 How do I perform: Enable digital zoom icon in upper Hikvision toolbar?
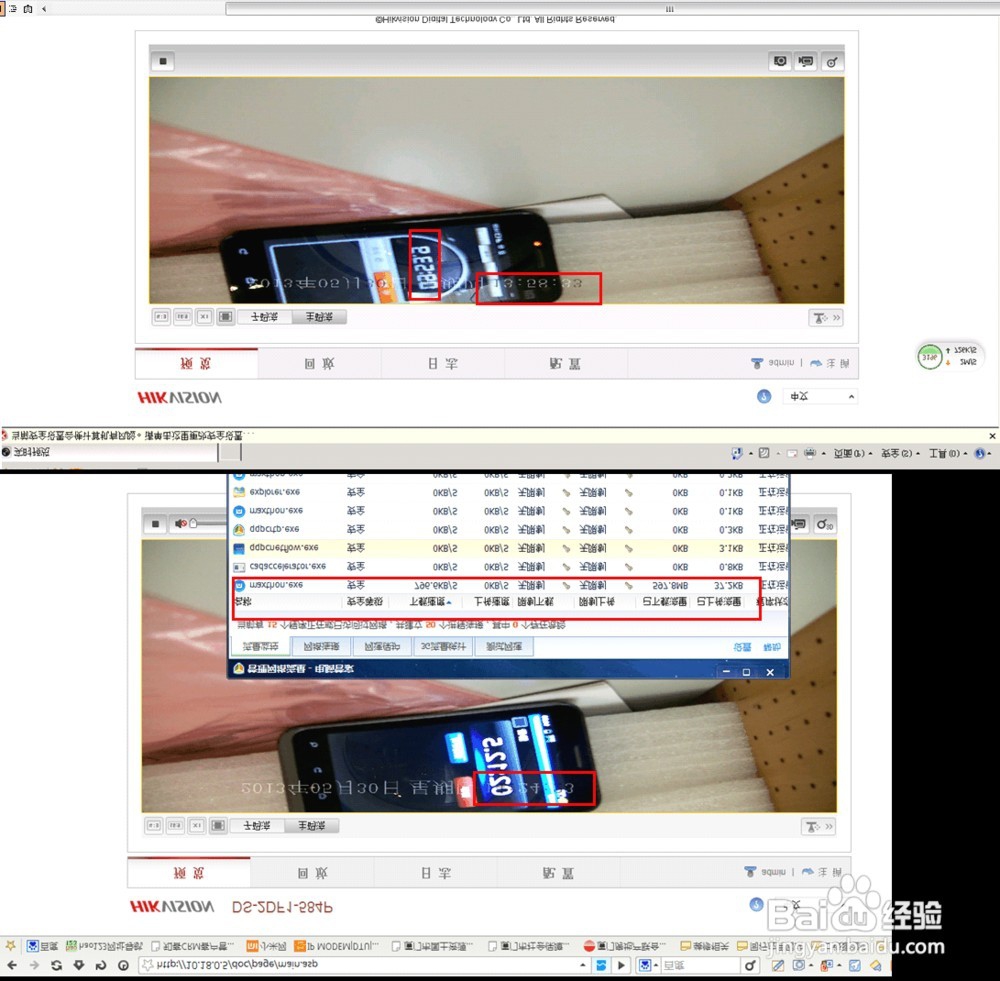[832, 62]
